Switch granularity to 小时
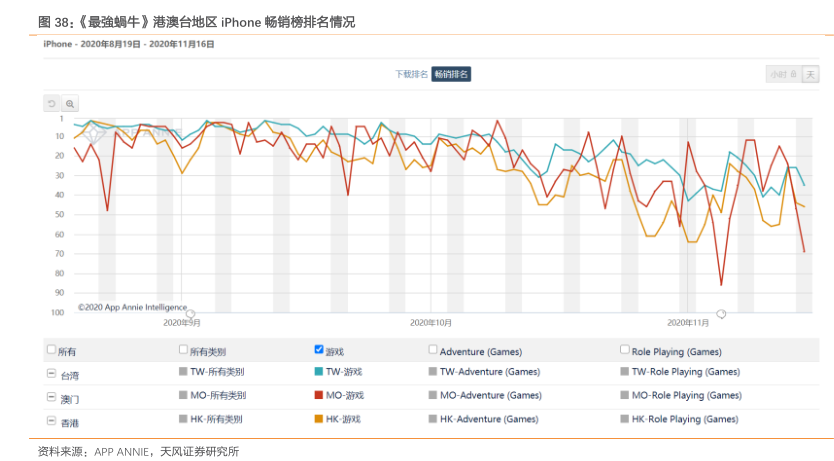This screenshot has width=834, height=461. click(781, 74)
